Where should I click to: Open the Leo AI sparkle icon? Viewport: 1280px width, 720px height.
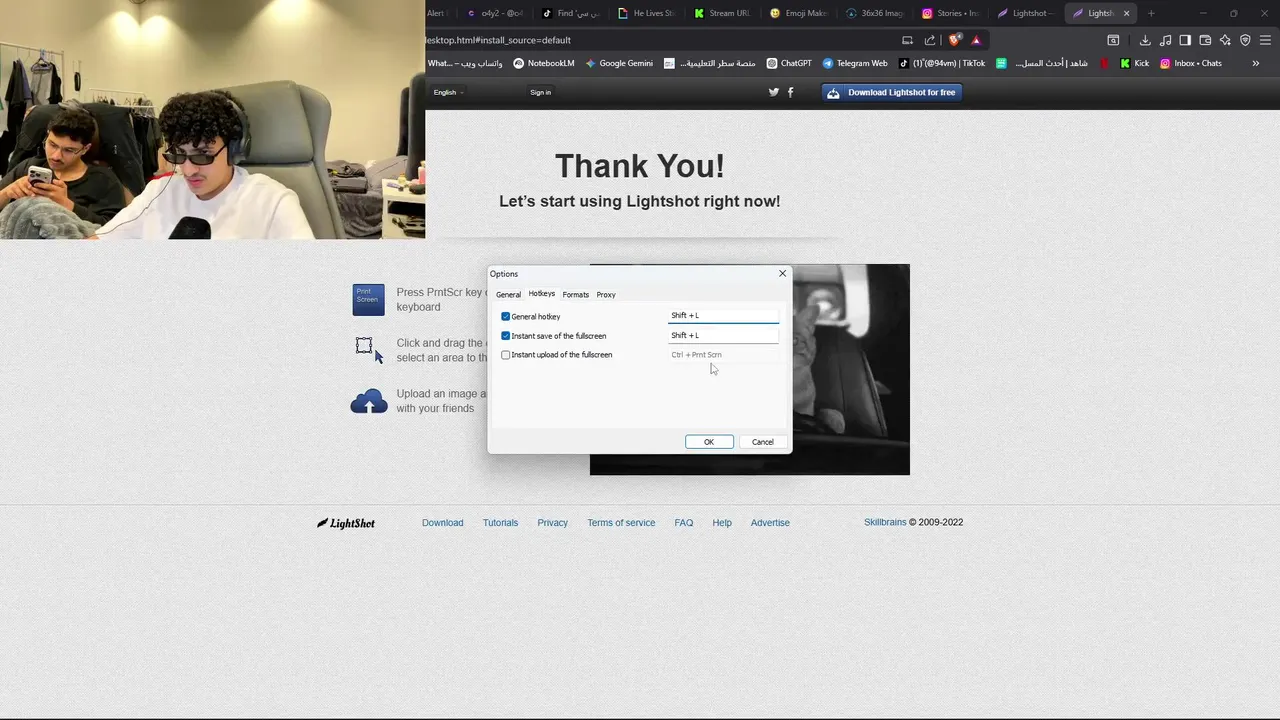(1225, 40)
